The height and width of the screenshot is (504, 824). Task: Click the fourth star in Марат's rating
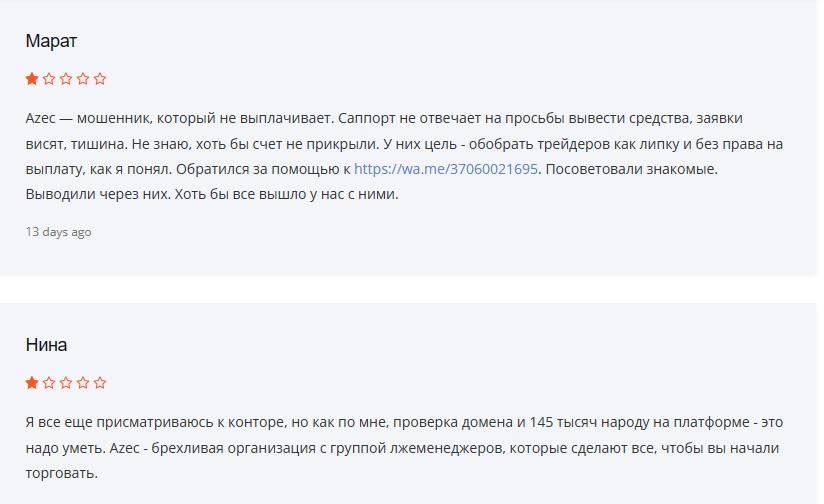(83, 79)
